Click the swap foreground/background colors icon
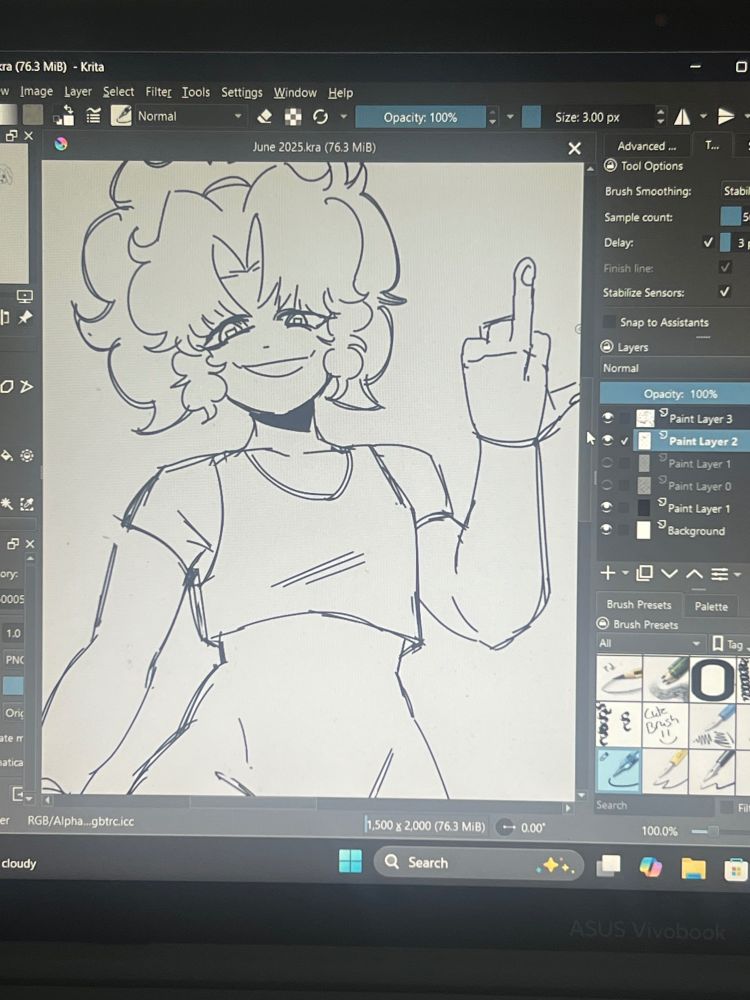Image resolution: width=750 pixels, height=1000 pixels. 64,116
